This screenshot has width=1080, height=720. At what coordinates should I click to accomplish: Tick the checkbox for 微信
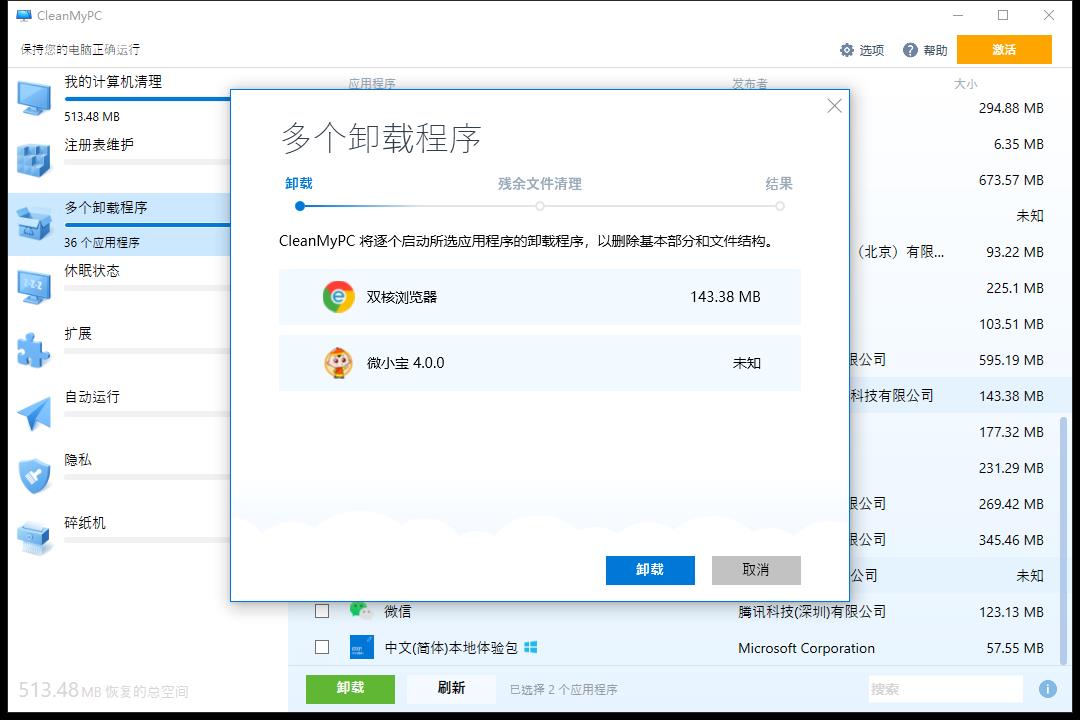322,611
